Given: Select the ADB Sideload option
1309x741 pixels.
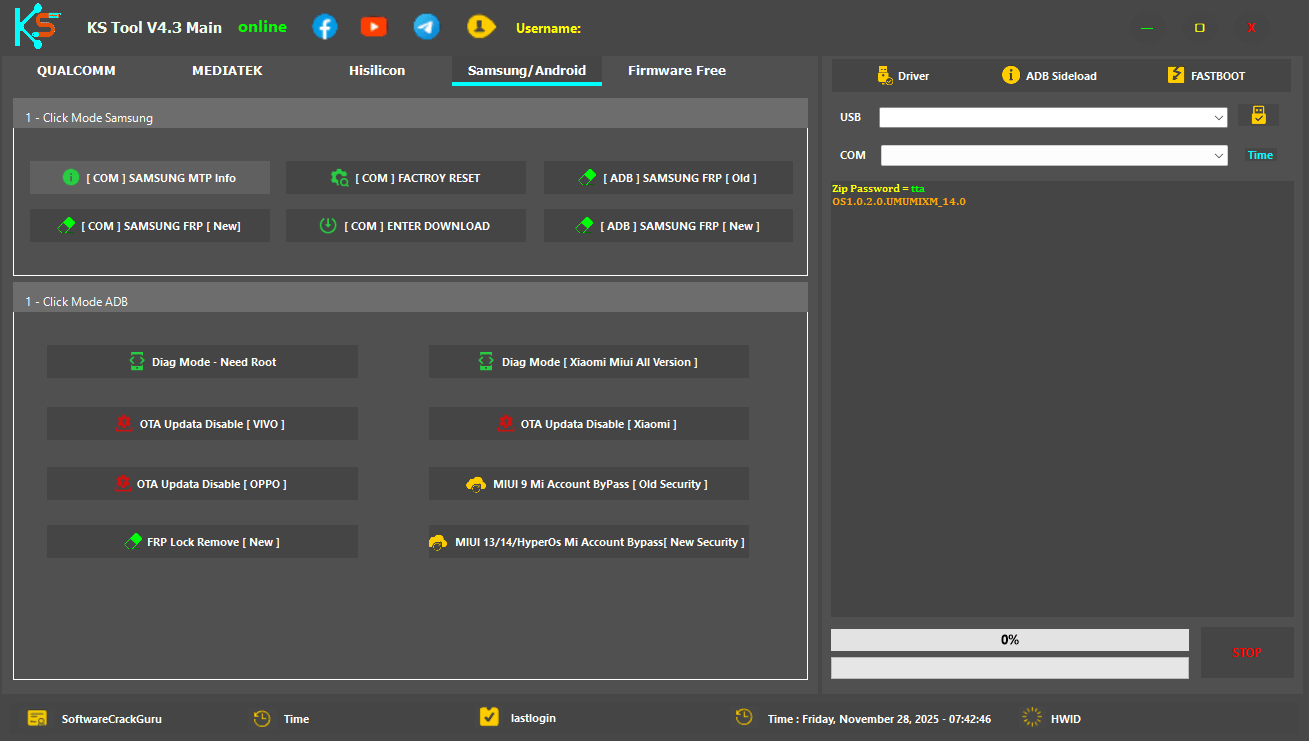Looking at the screenshot, I should (x=1048, y=74).
